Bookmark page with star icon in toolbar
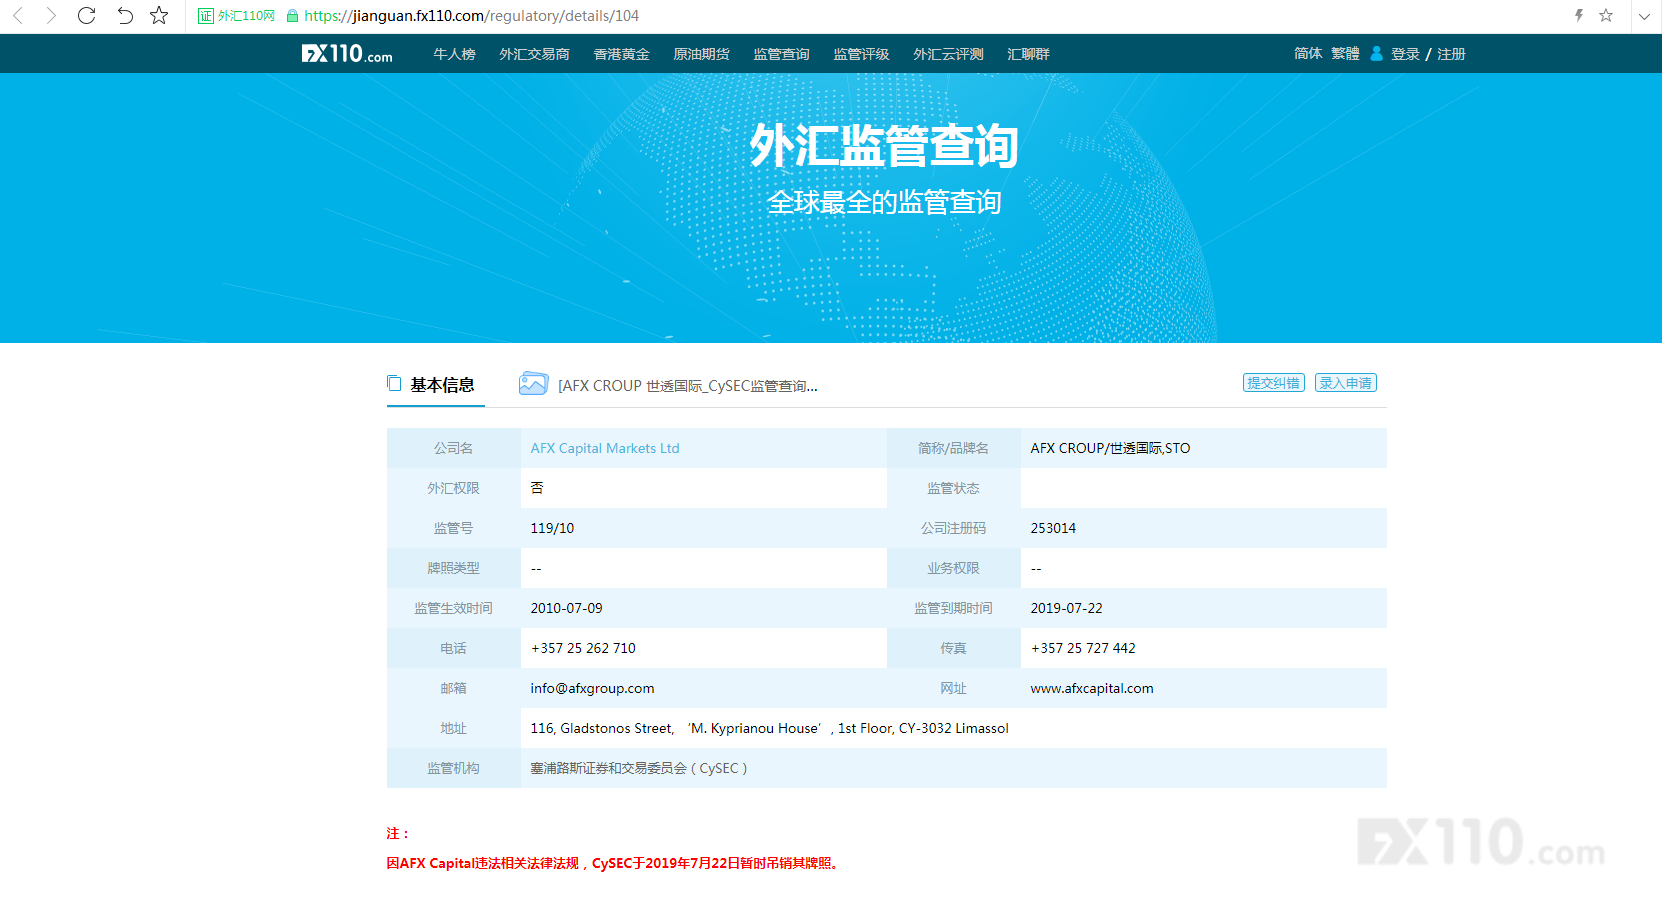Screen dimensions: 1662x921 (x=159, y=15)
